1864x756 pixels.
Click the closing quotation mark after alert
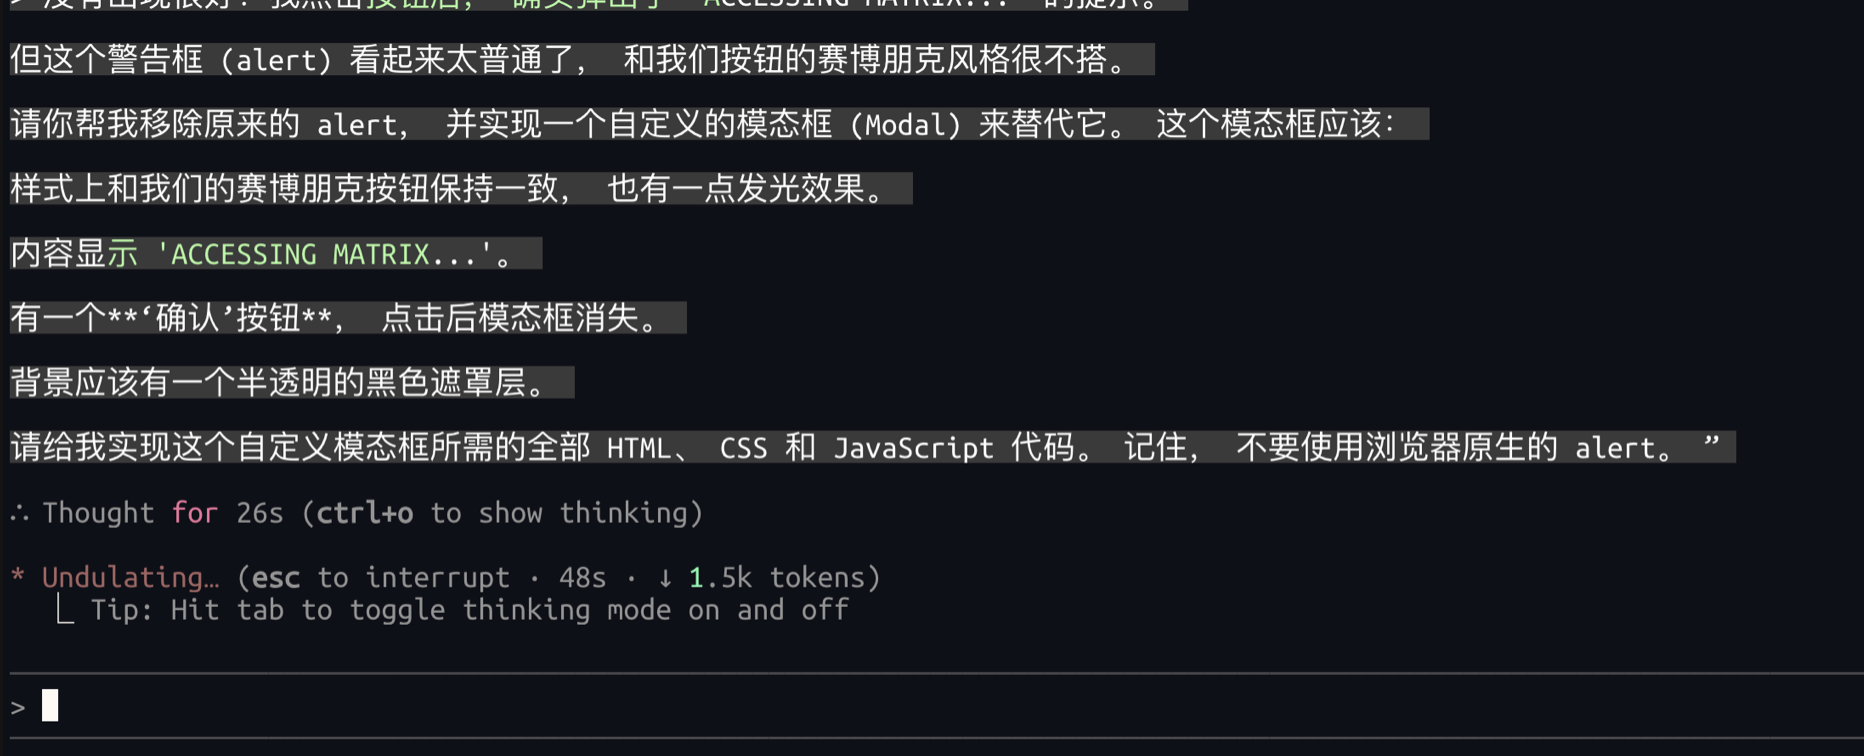[1711, 443]
